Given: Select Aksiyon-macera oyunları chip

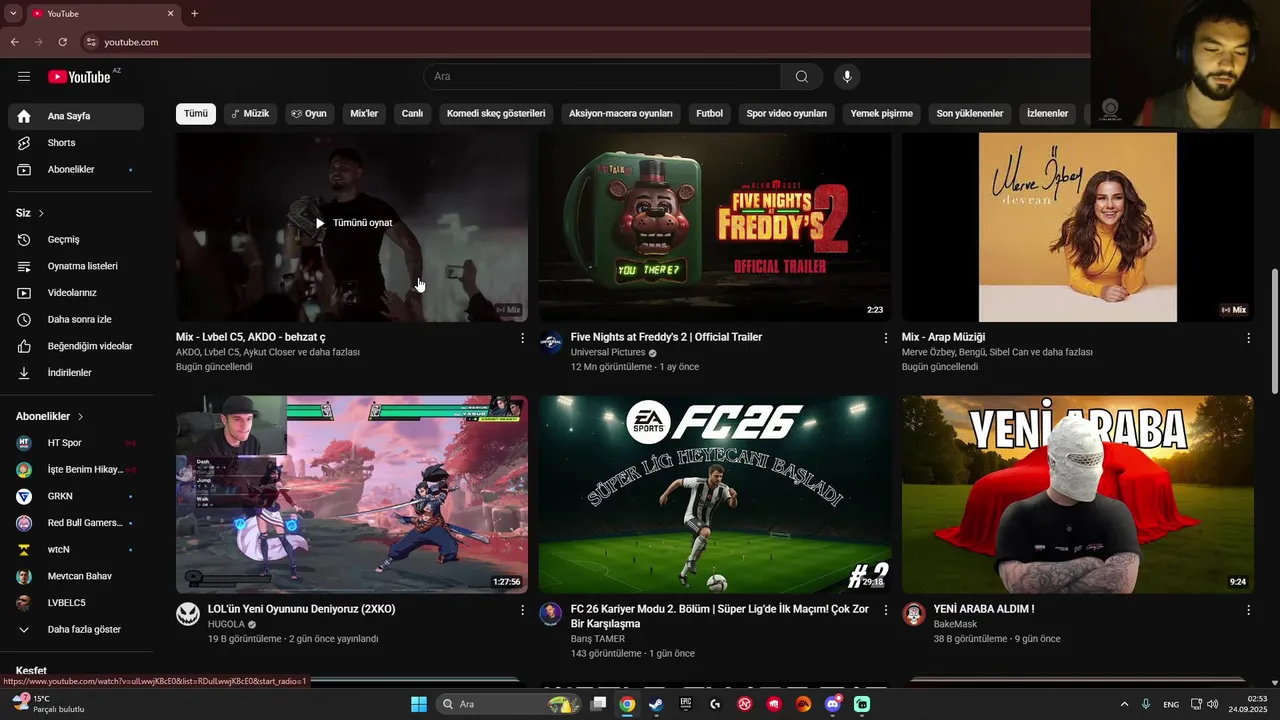Looking at the screenshot, I should pos(621,114).
